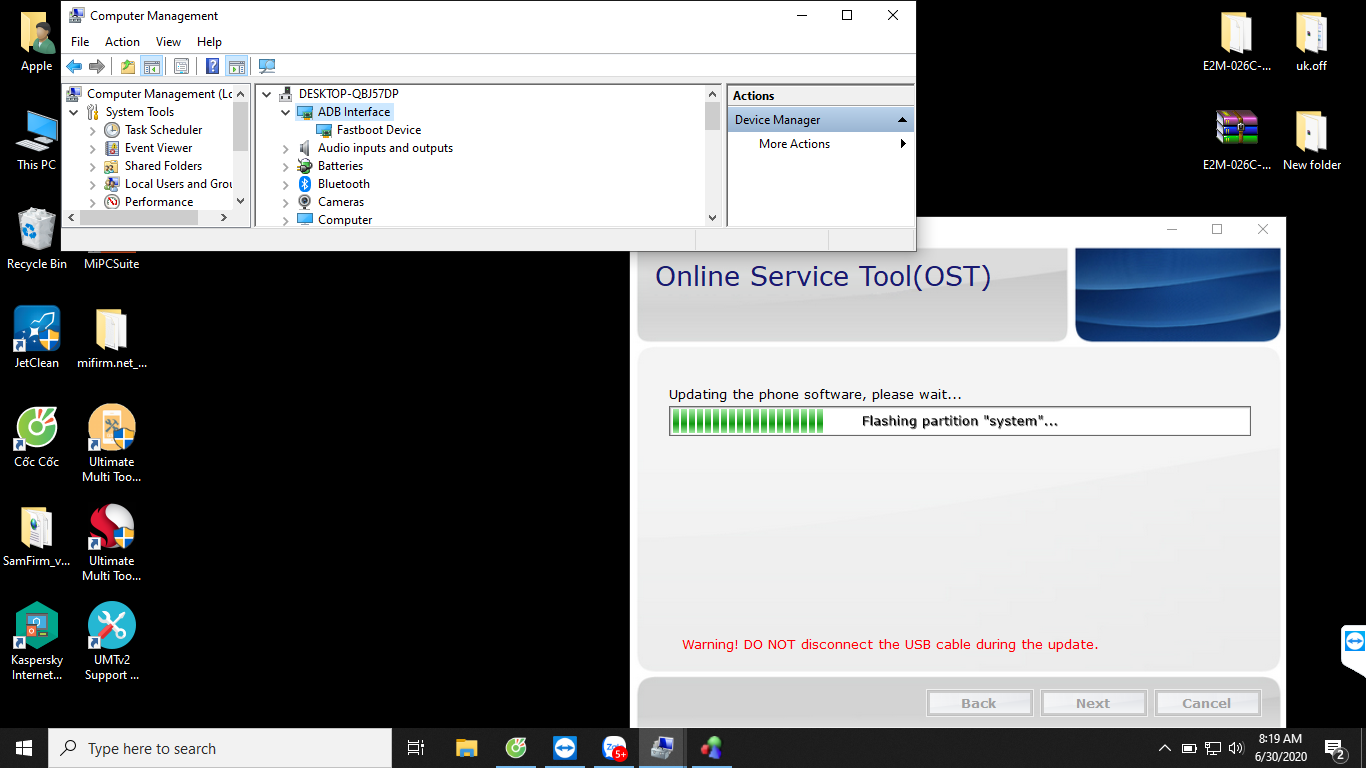Open TeamViewer from the taskbar

[x=565, y=748]
